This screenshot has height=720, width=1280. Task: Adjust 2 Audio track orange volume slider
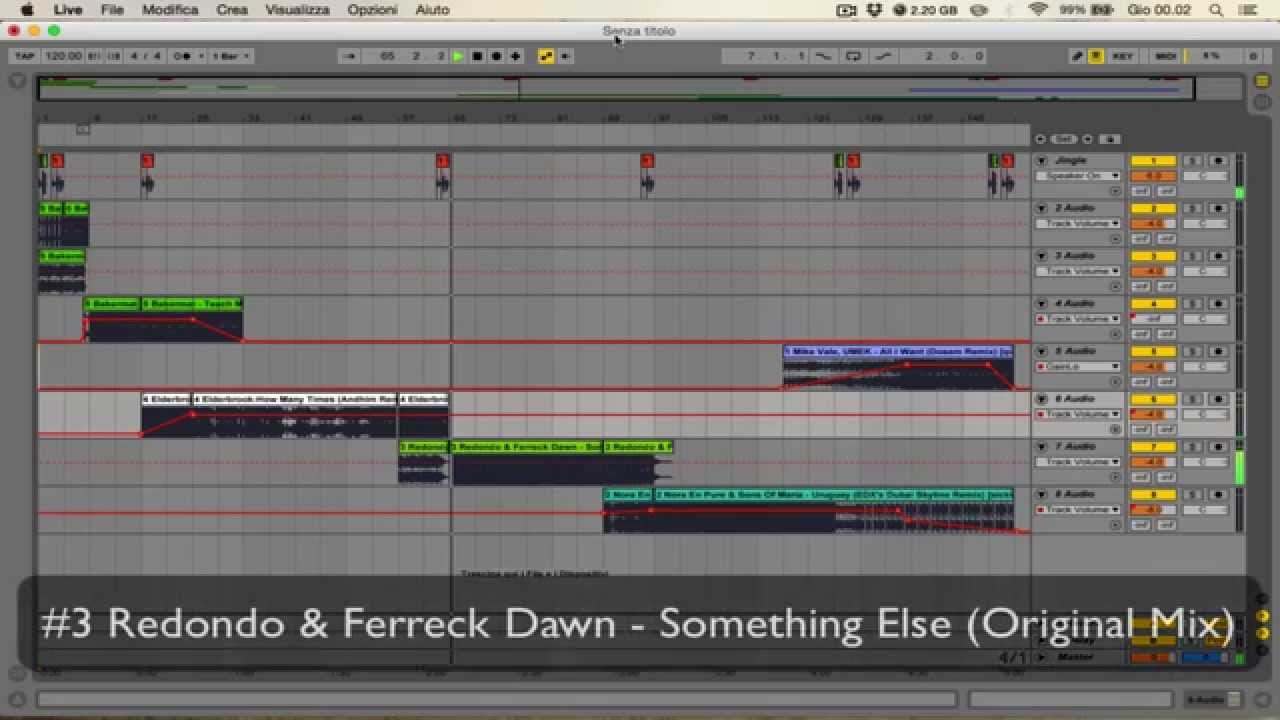(x=1152, y=224)
